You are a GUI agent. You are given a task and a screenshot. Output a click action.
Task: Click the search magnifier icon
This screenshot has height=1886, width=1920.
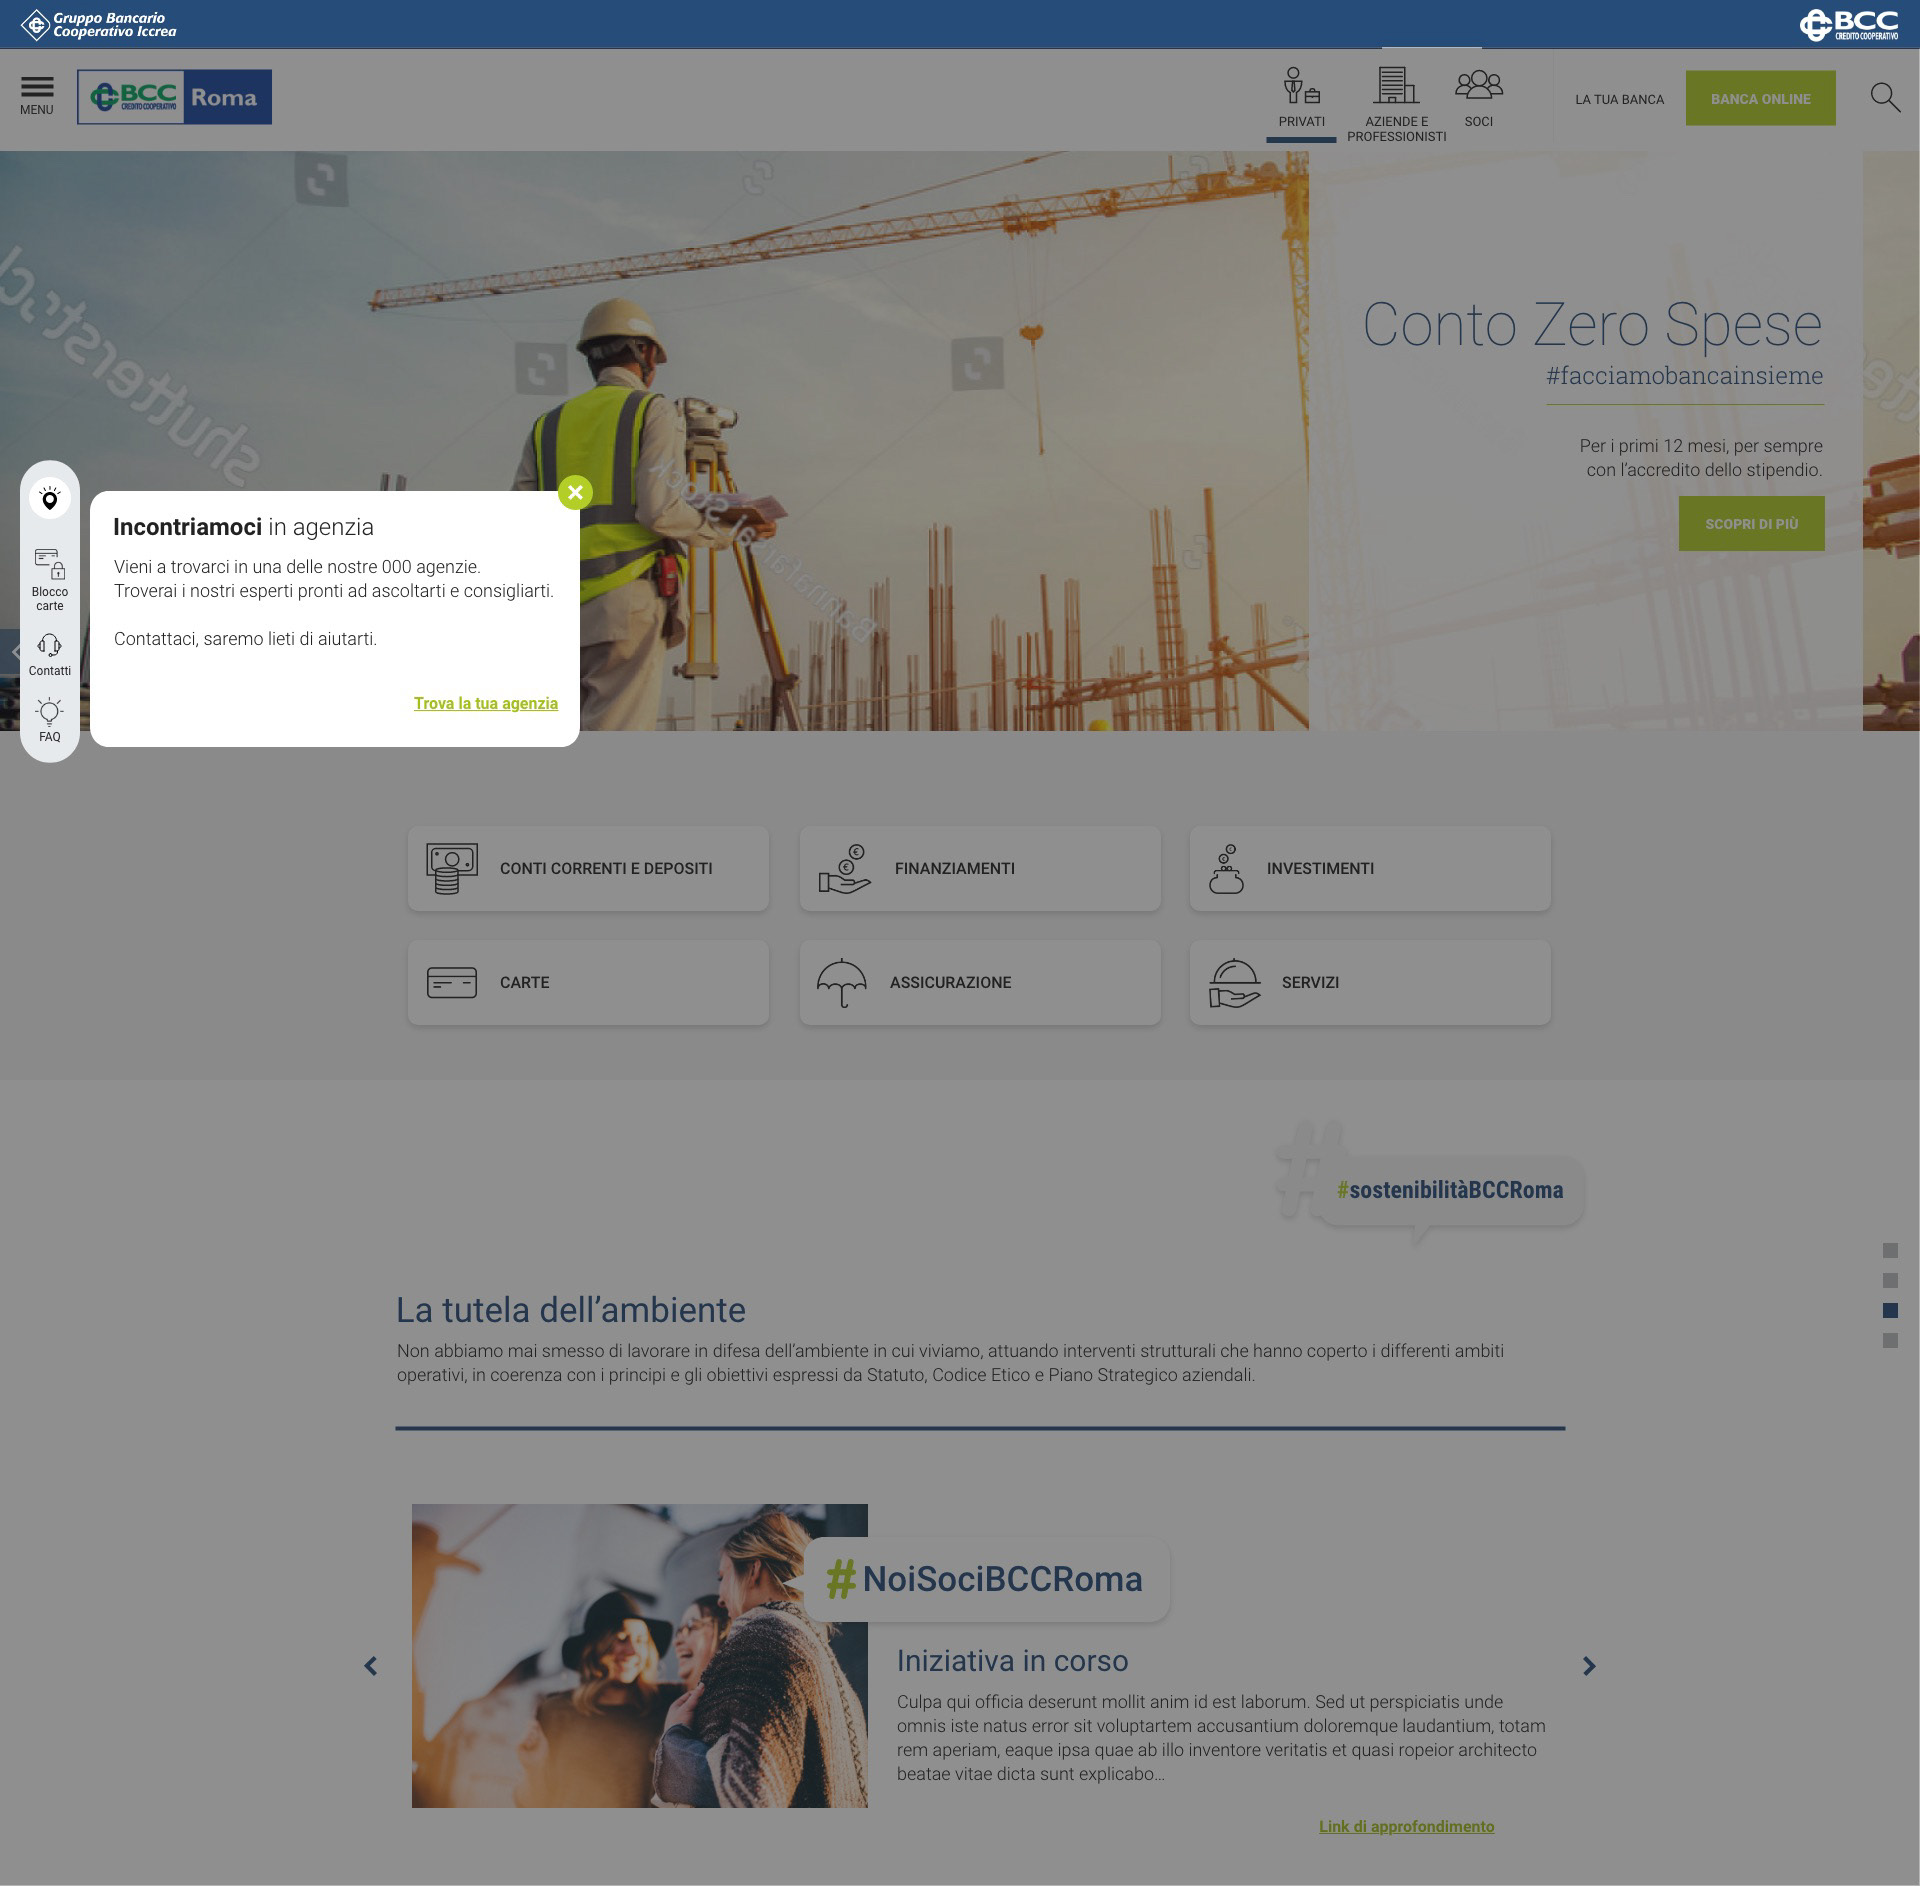1884,97
